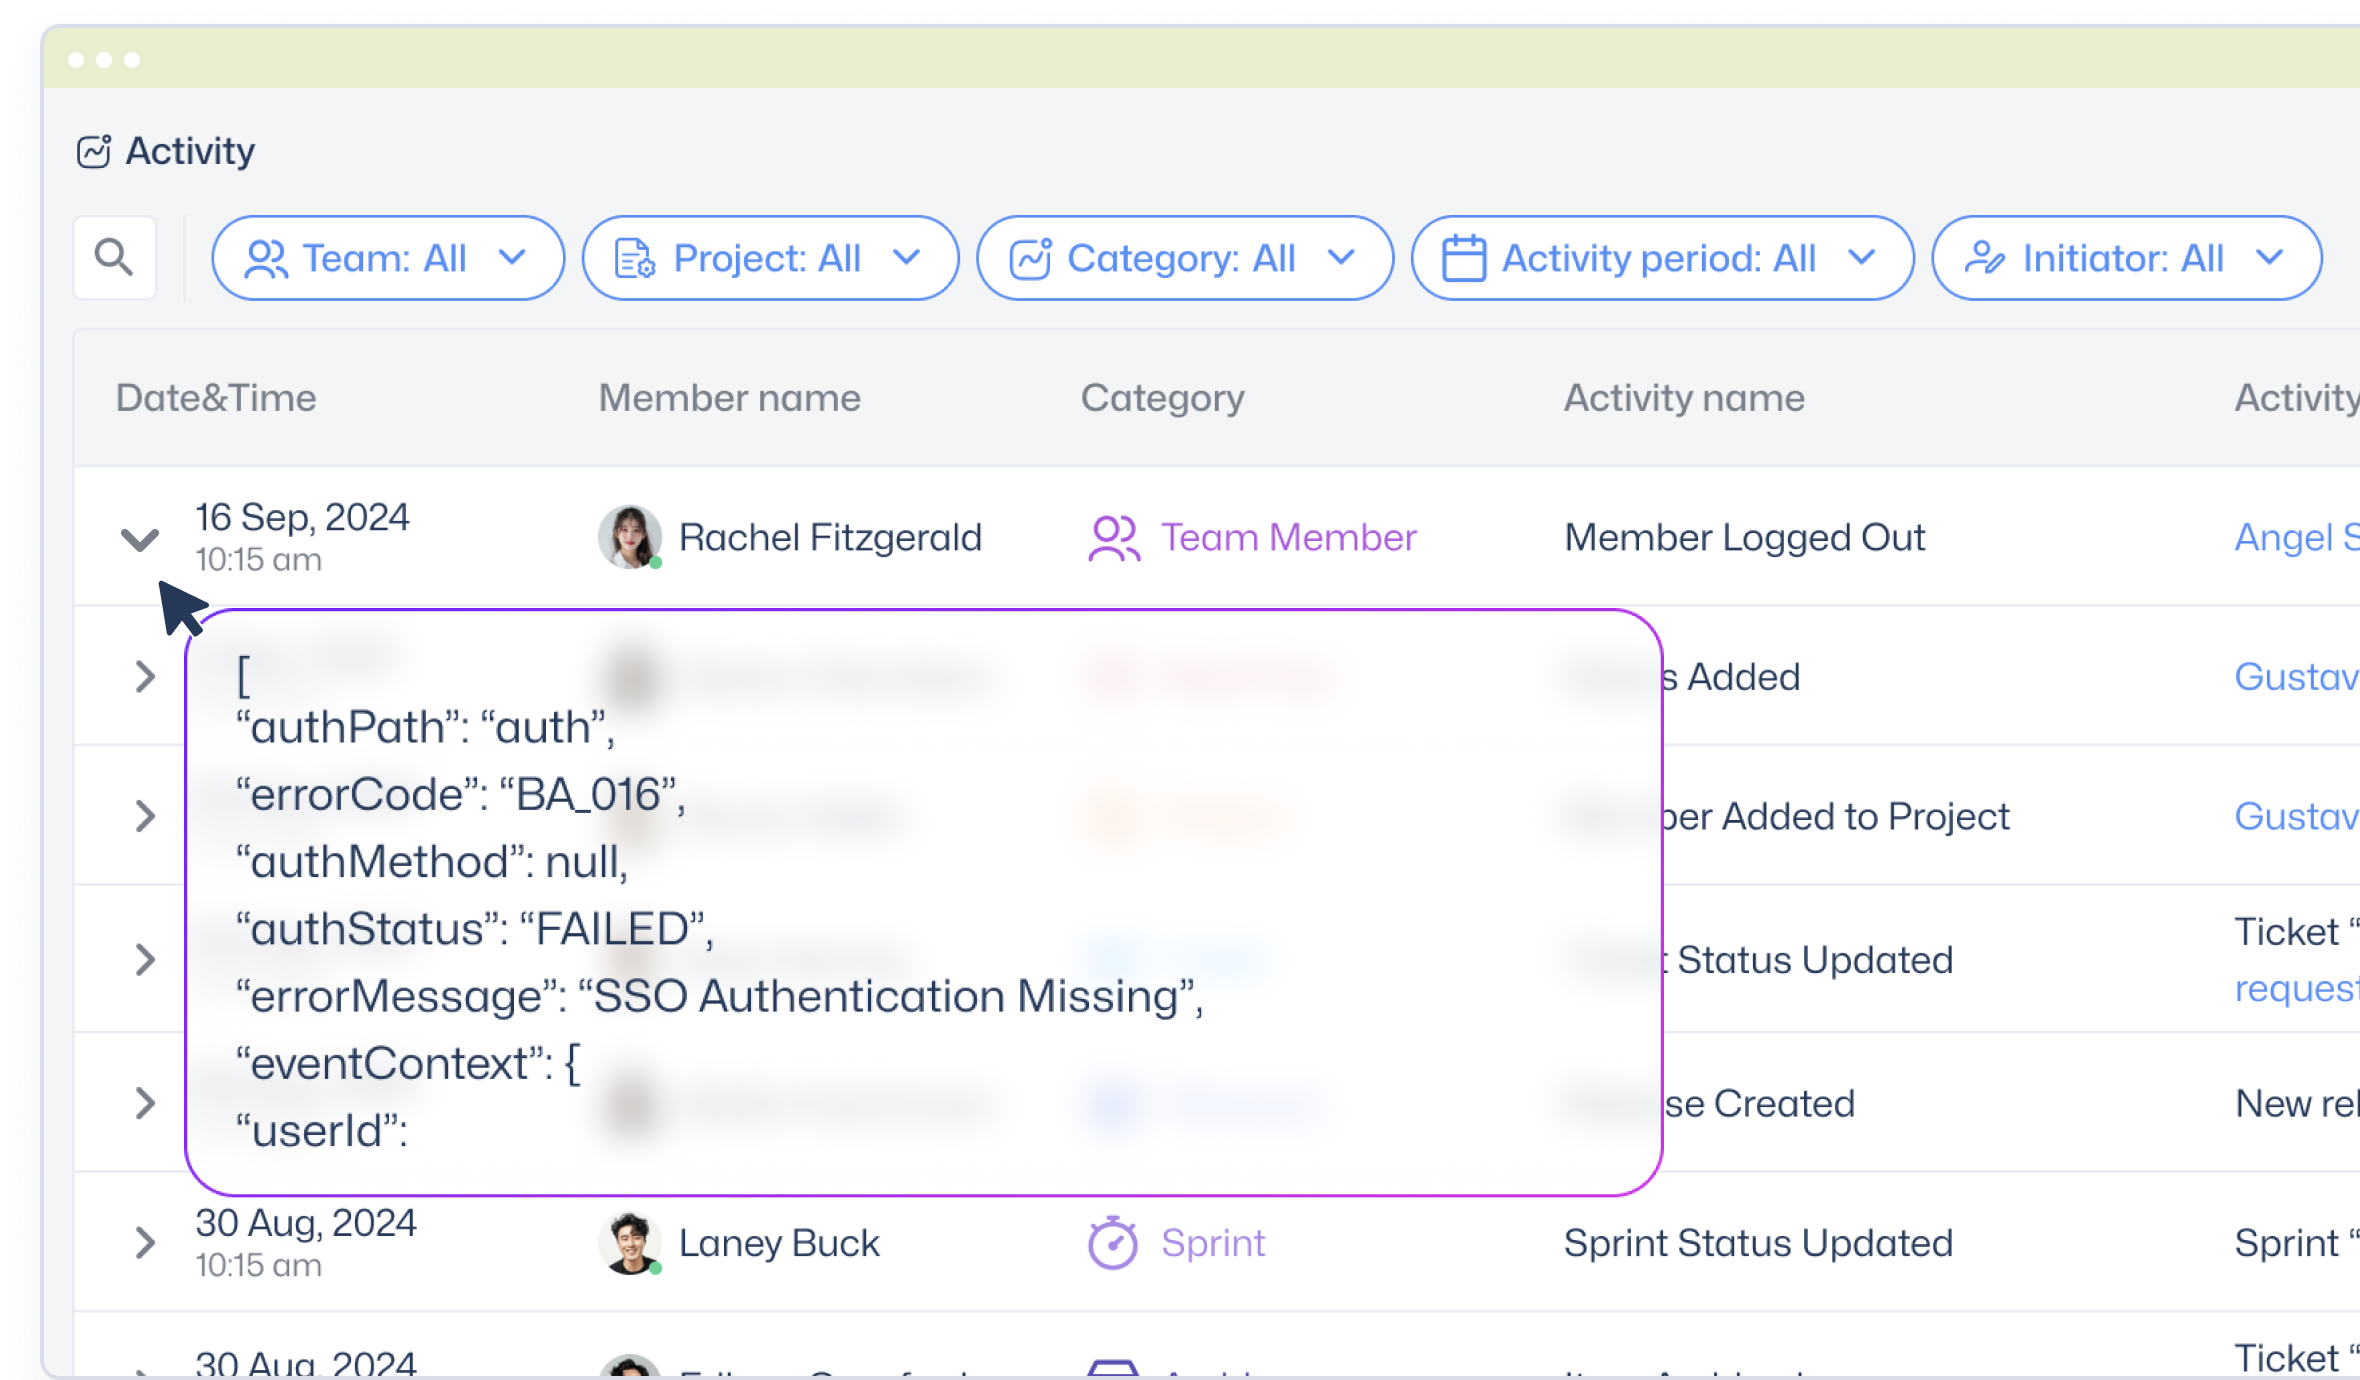The width and height of the screenshot is (2360, 1380).
Task: Expand the Ticket Status Updated row
Action: [145, 960]
